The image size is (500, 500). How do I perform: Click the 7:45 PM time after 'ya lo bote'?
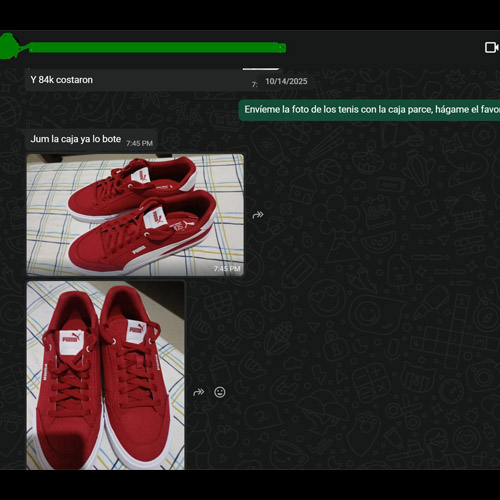(x=139, y=143)
